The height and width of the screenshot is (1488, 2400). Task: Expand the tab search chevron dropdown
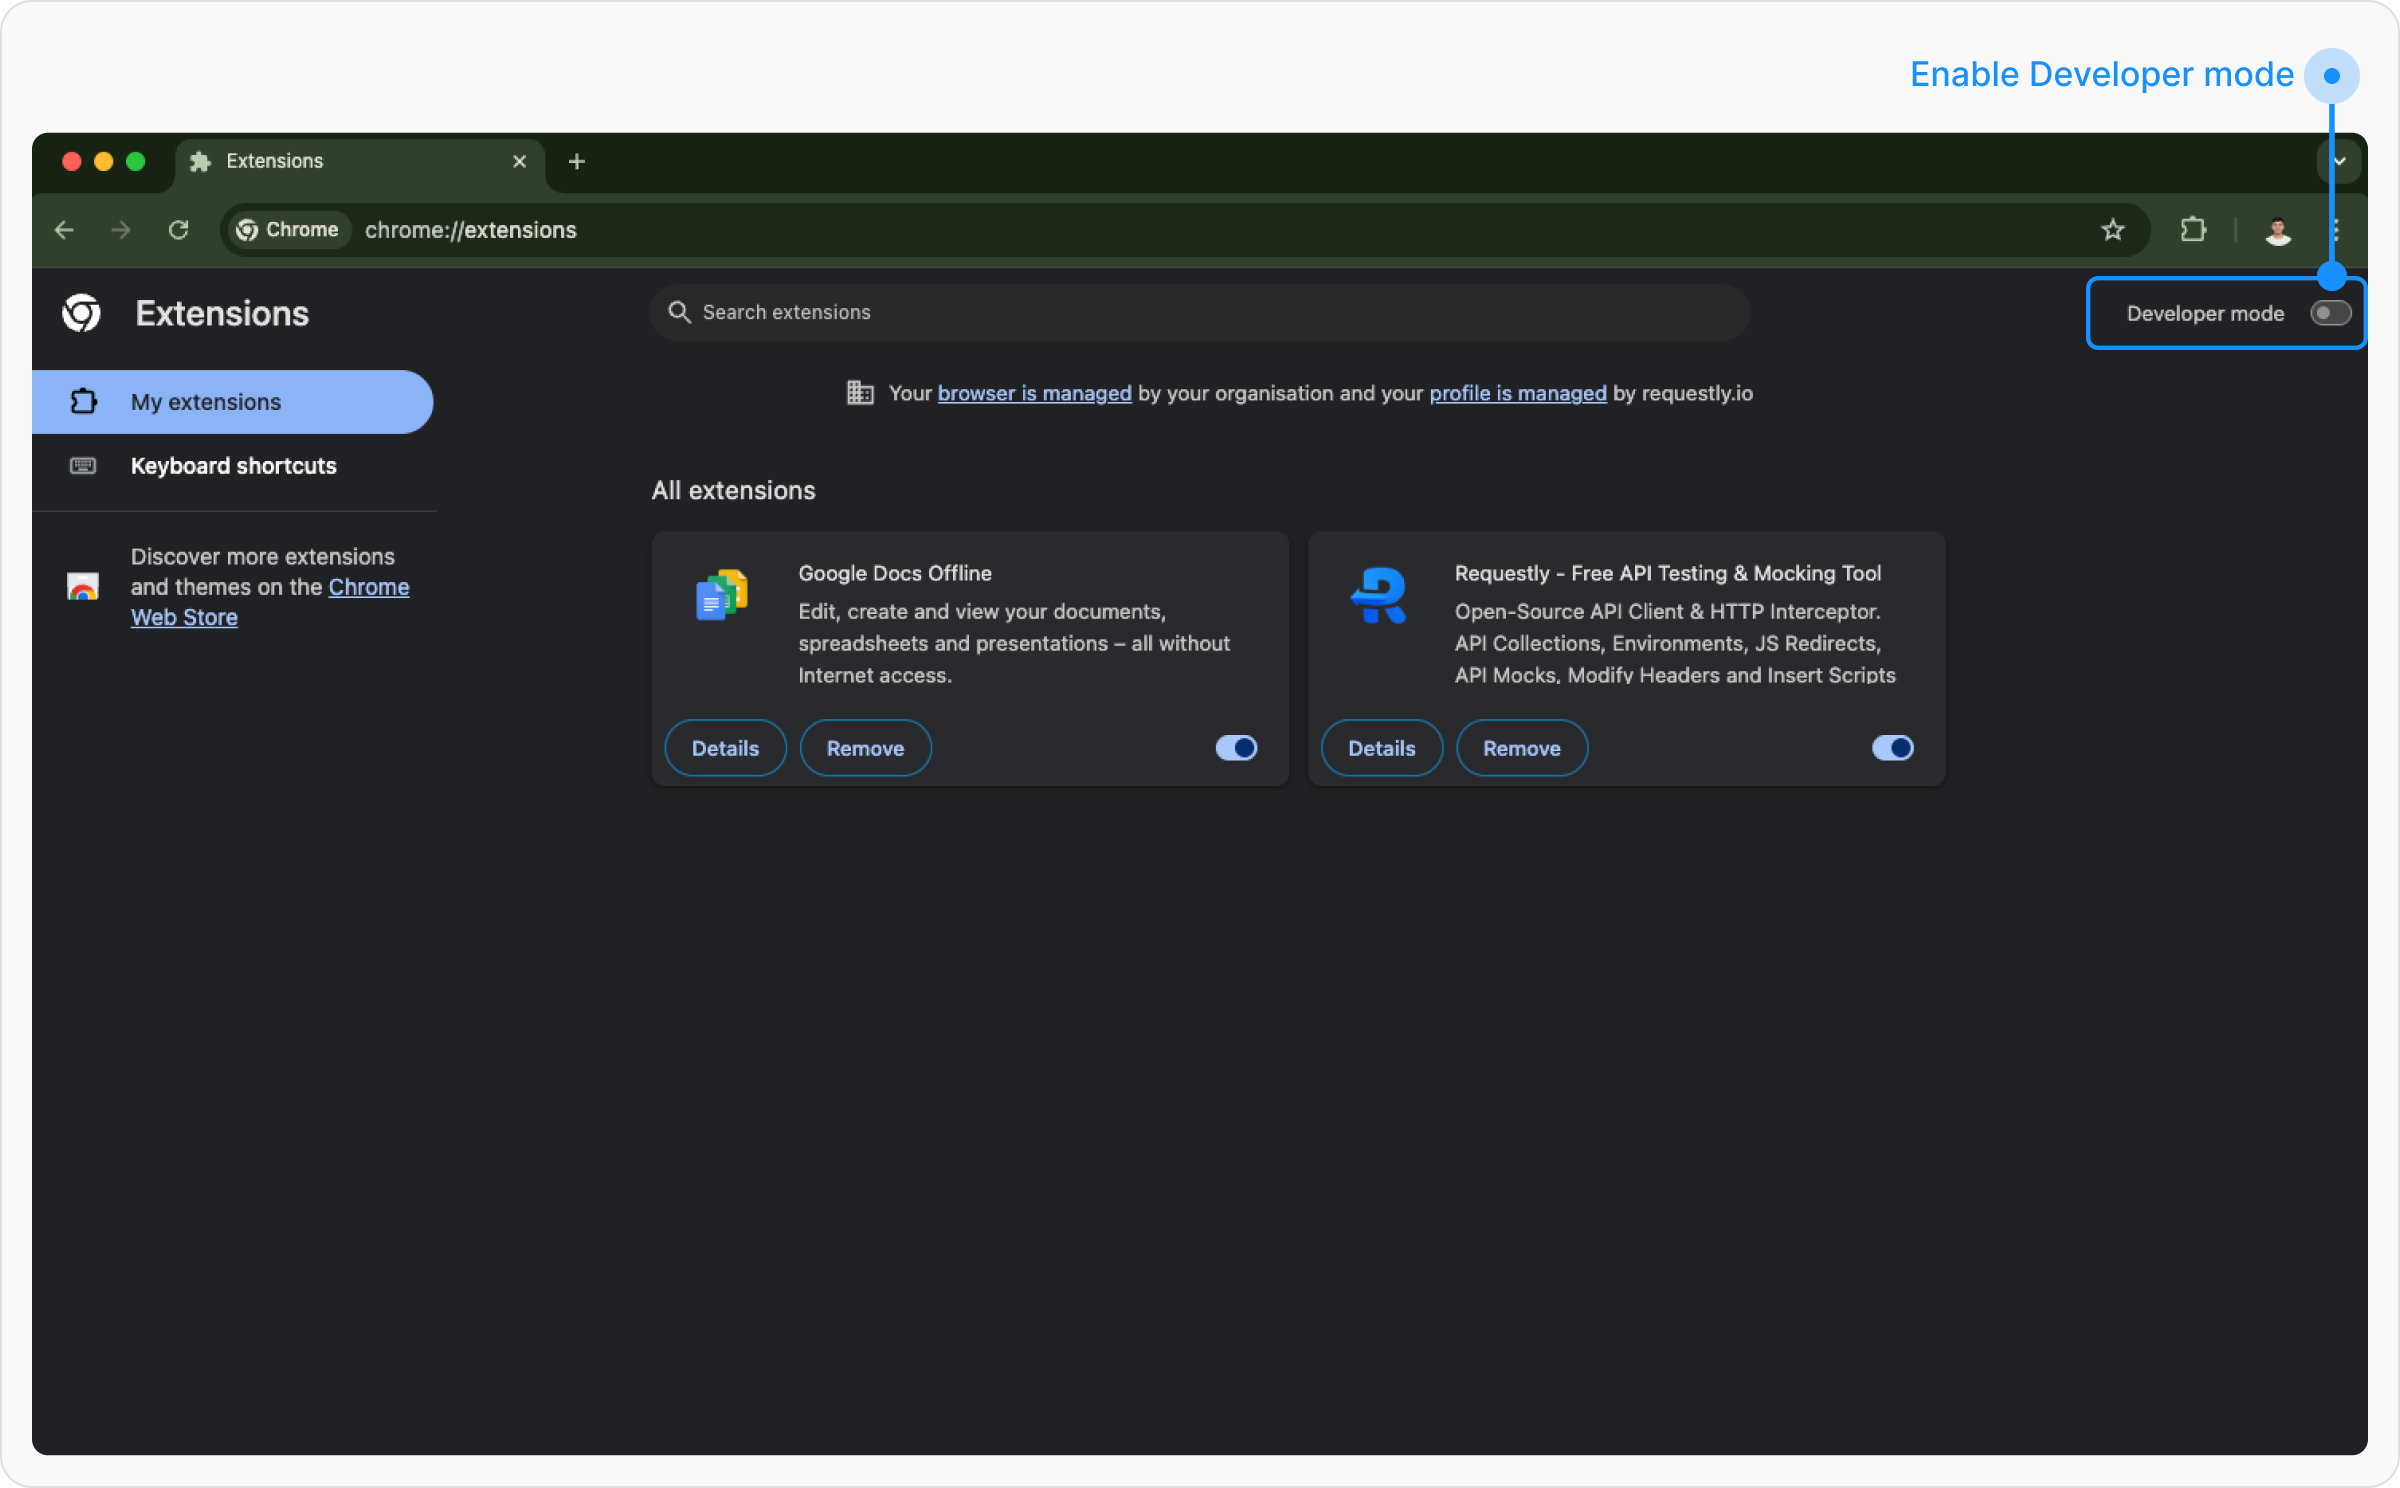[2340, 161]
